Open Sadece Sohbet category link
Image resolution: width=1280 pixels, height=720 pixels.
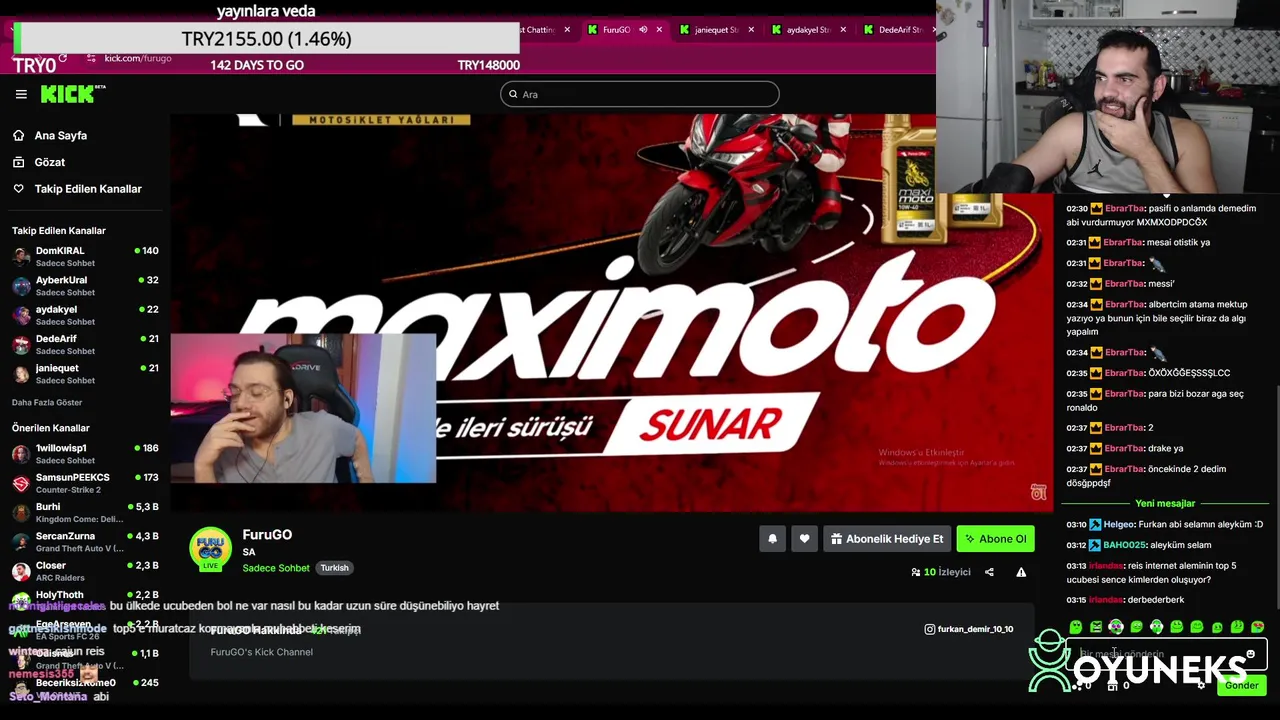(276, 568)
